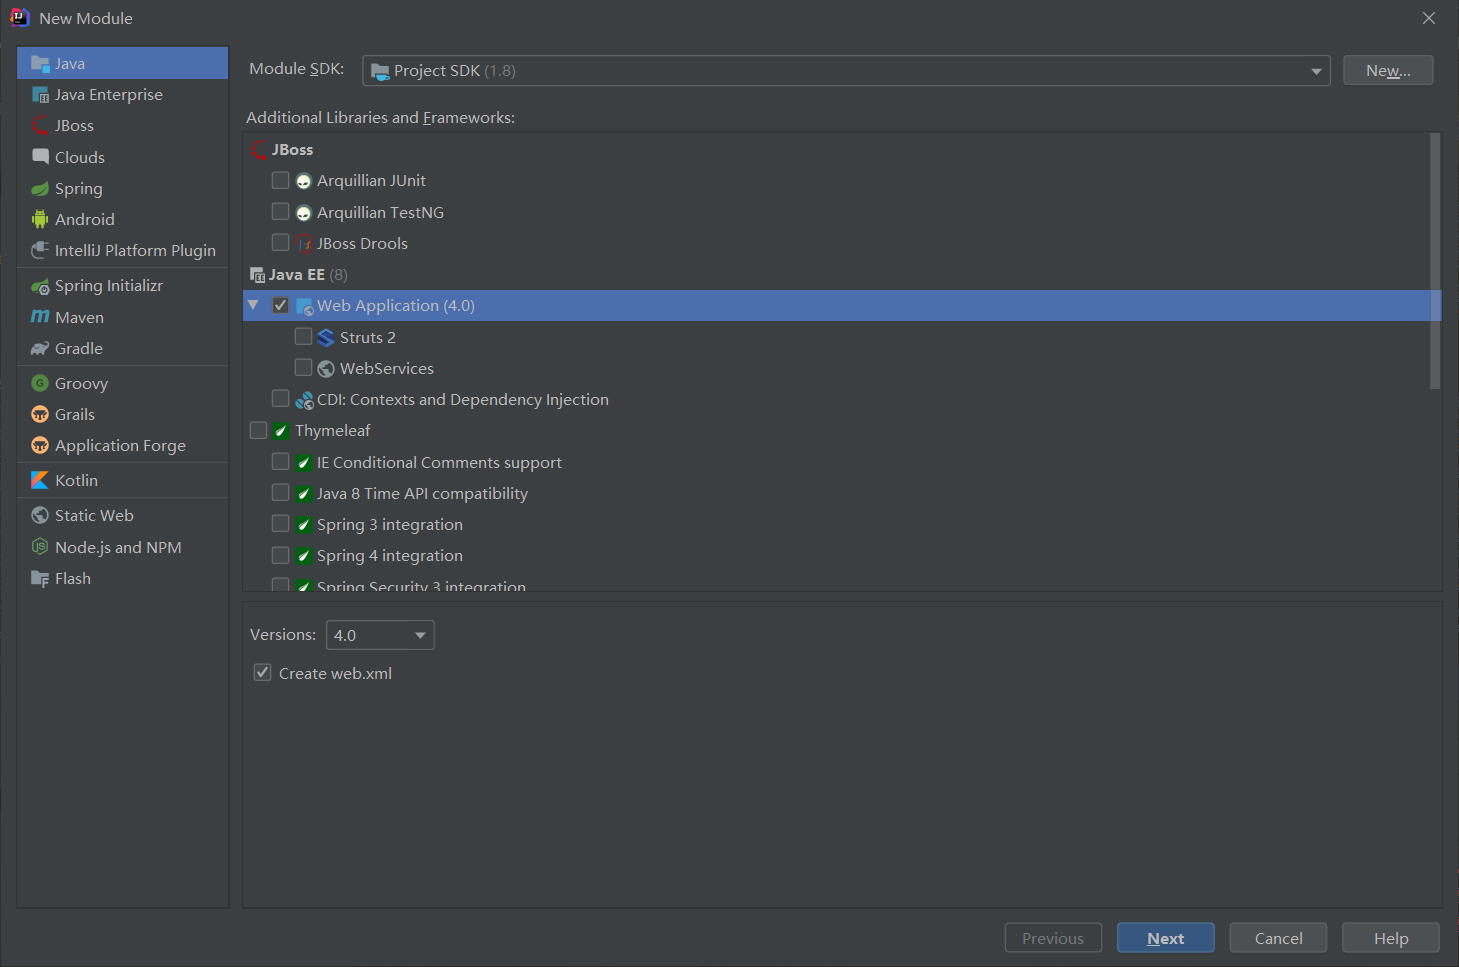Enable the Struts 2 checkbox

pyautogui.click(x=303, y=337)
